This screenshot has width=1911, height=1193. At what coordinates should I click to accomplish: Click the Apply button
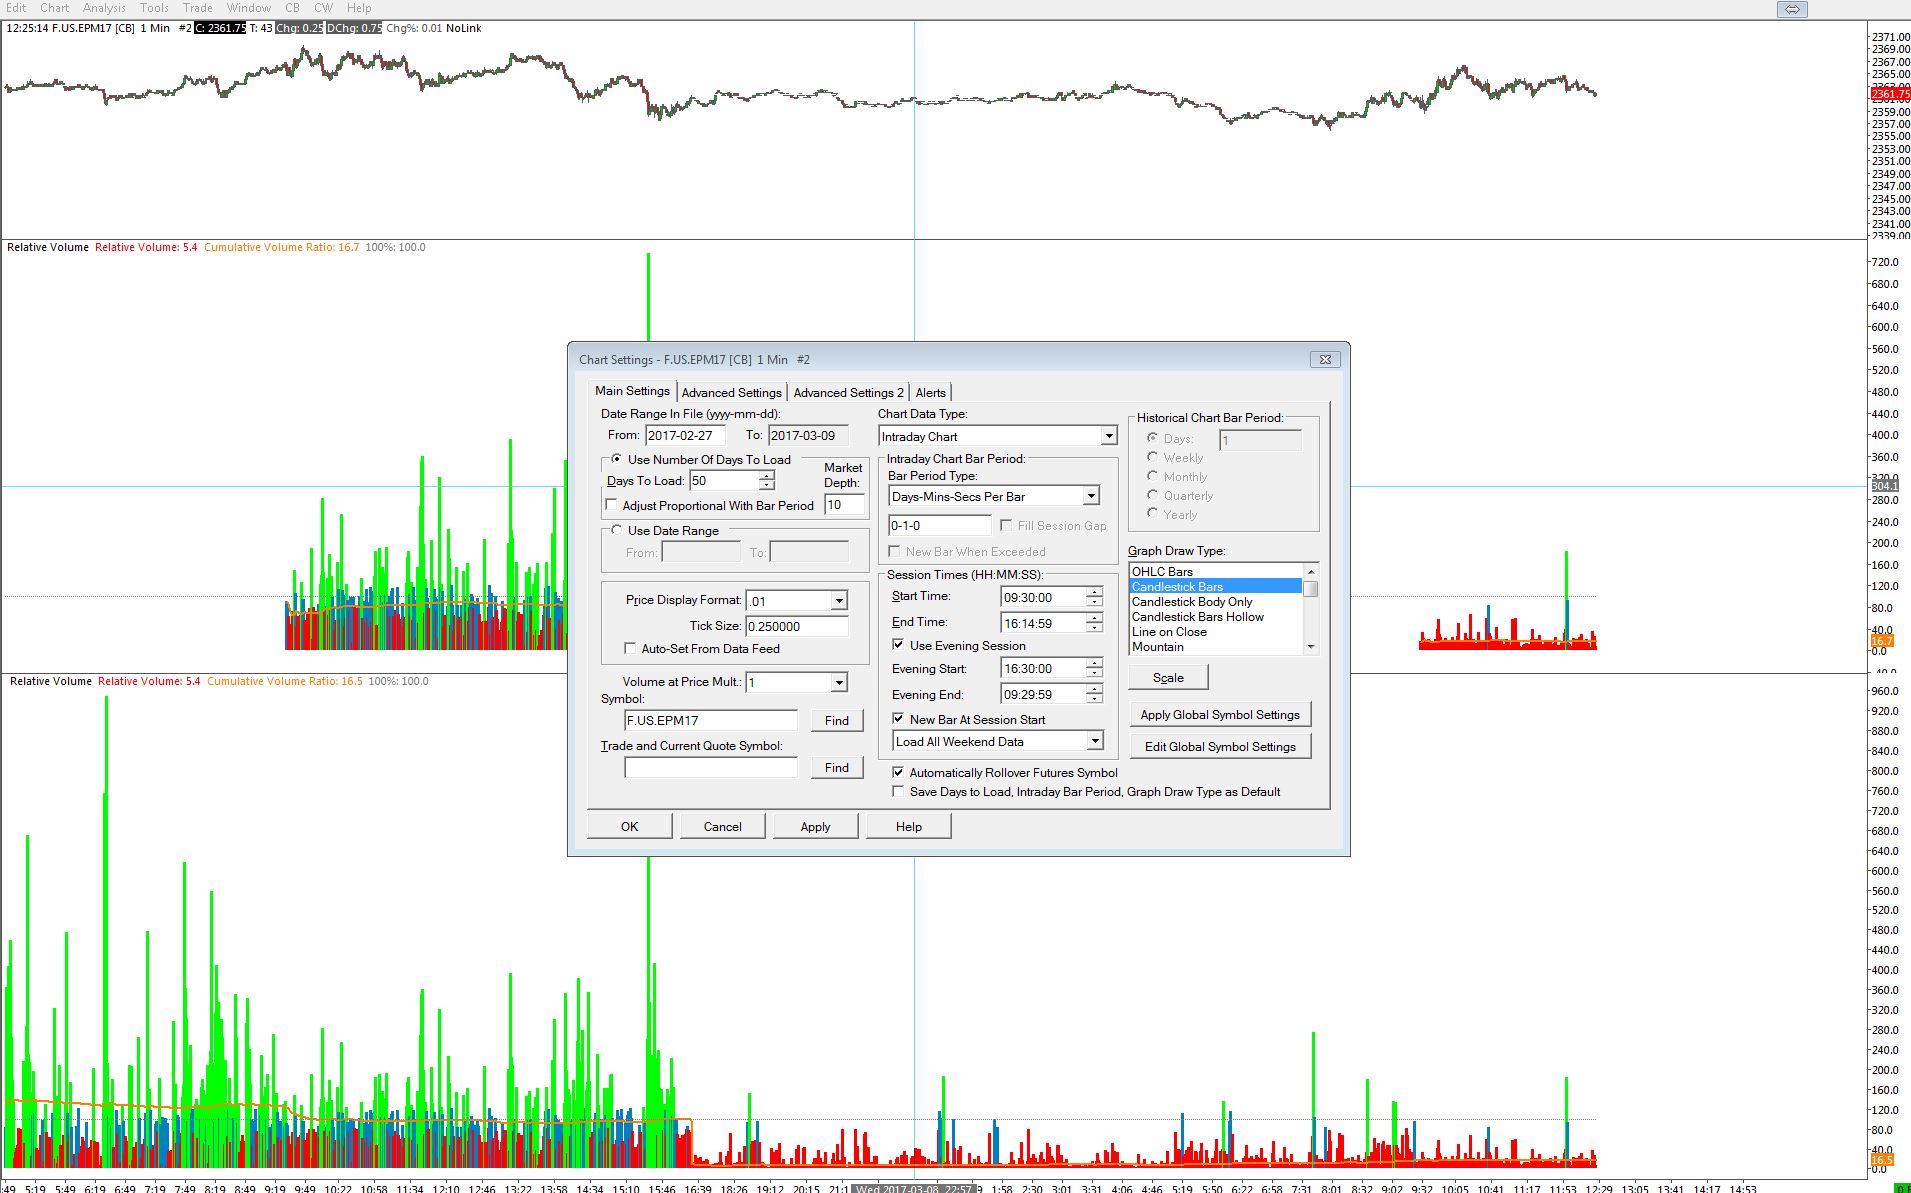tap(815, 826)
